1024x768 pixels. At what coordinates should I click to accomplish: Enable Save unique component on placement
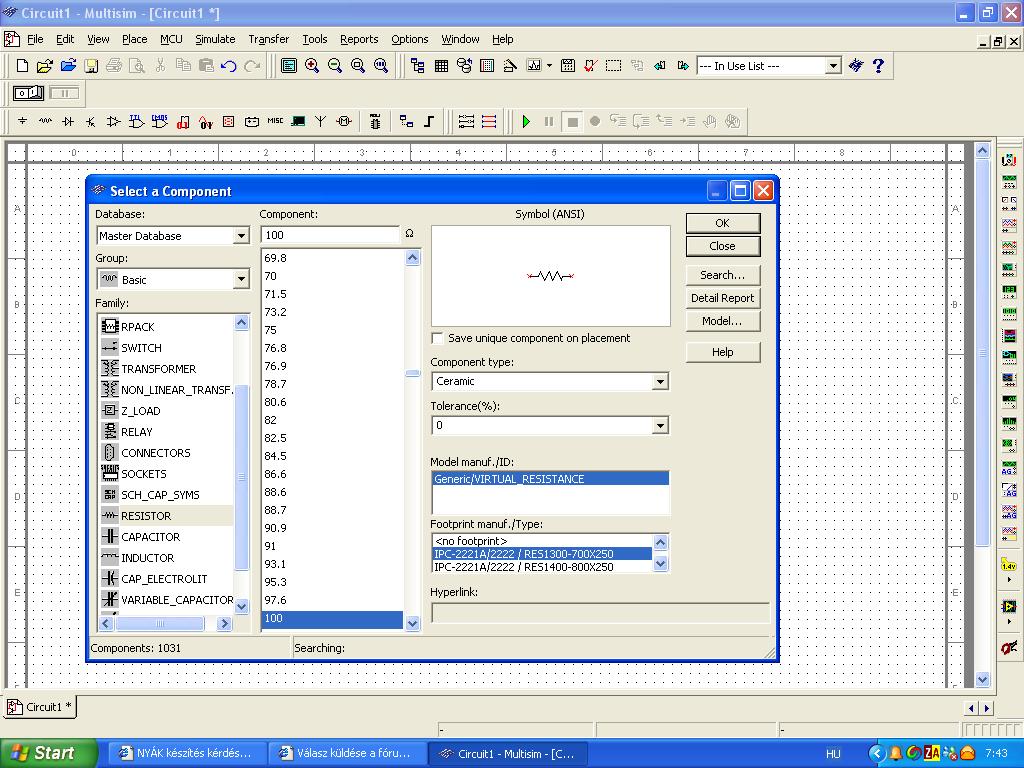[x=438, y=338]
